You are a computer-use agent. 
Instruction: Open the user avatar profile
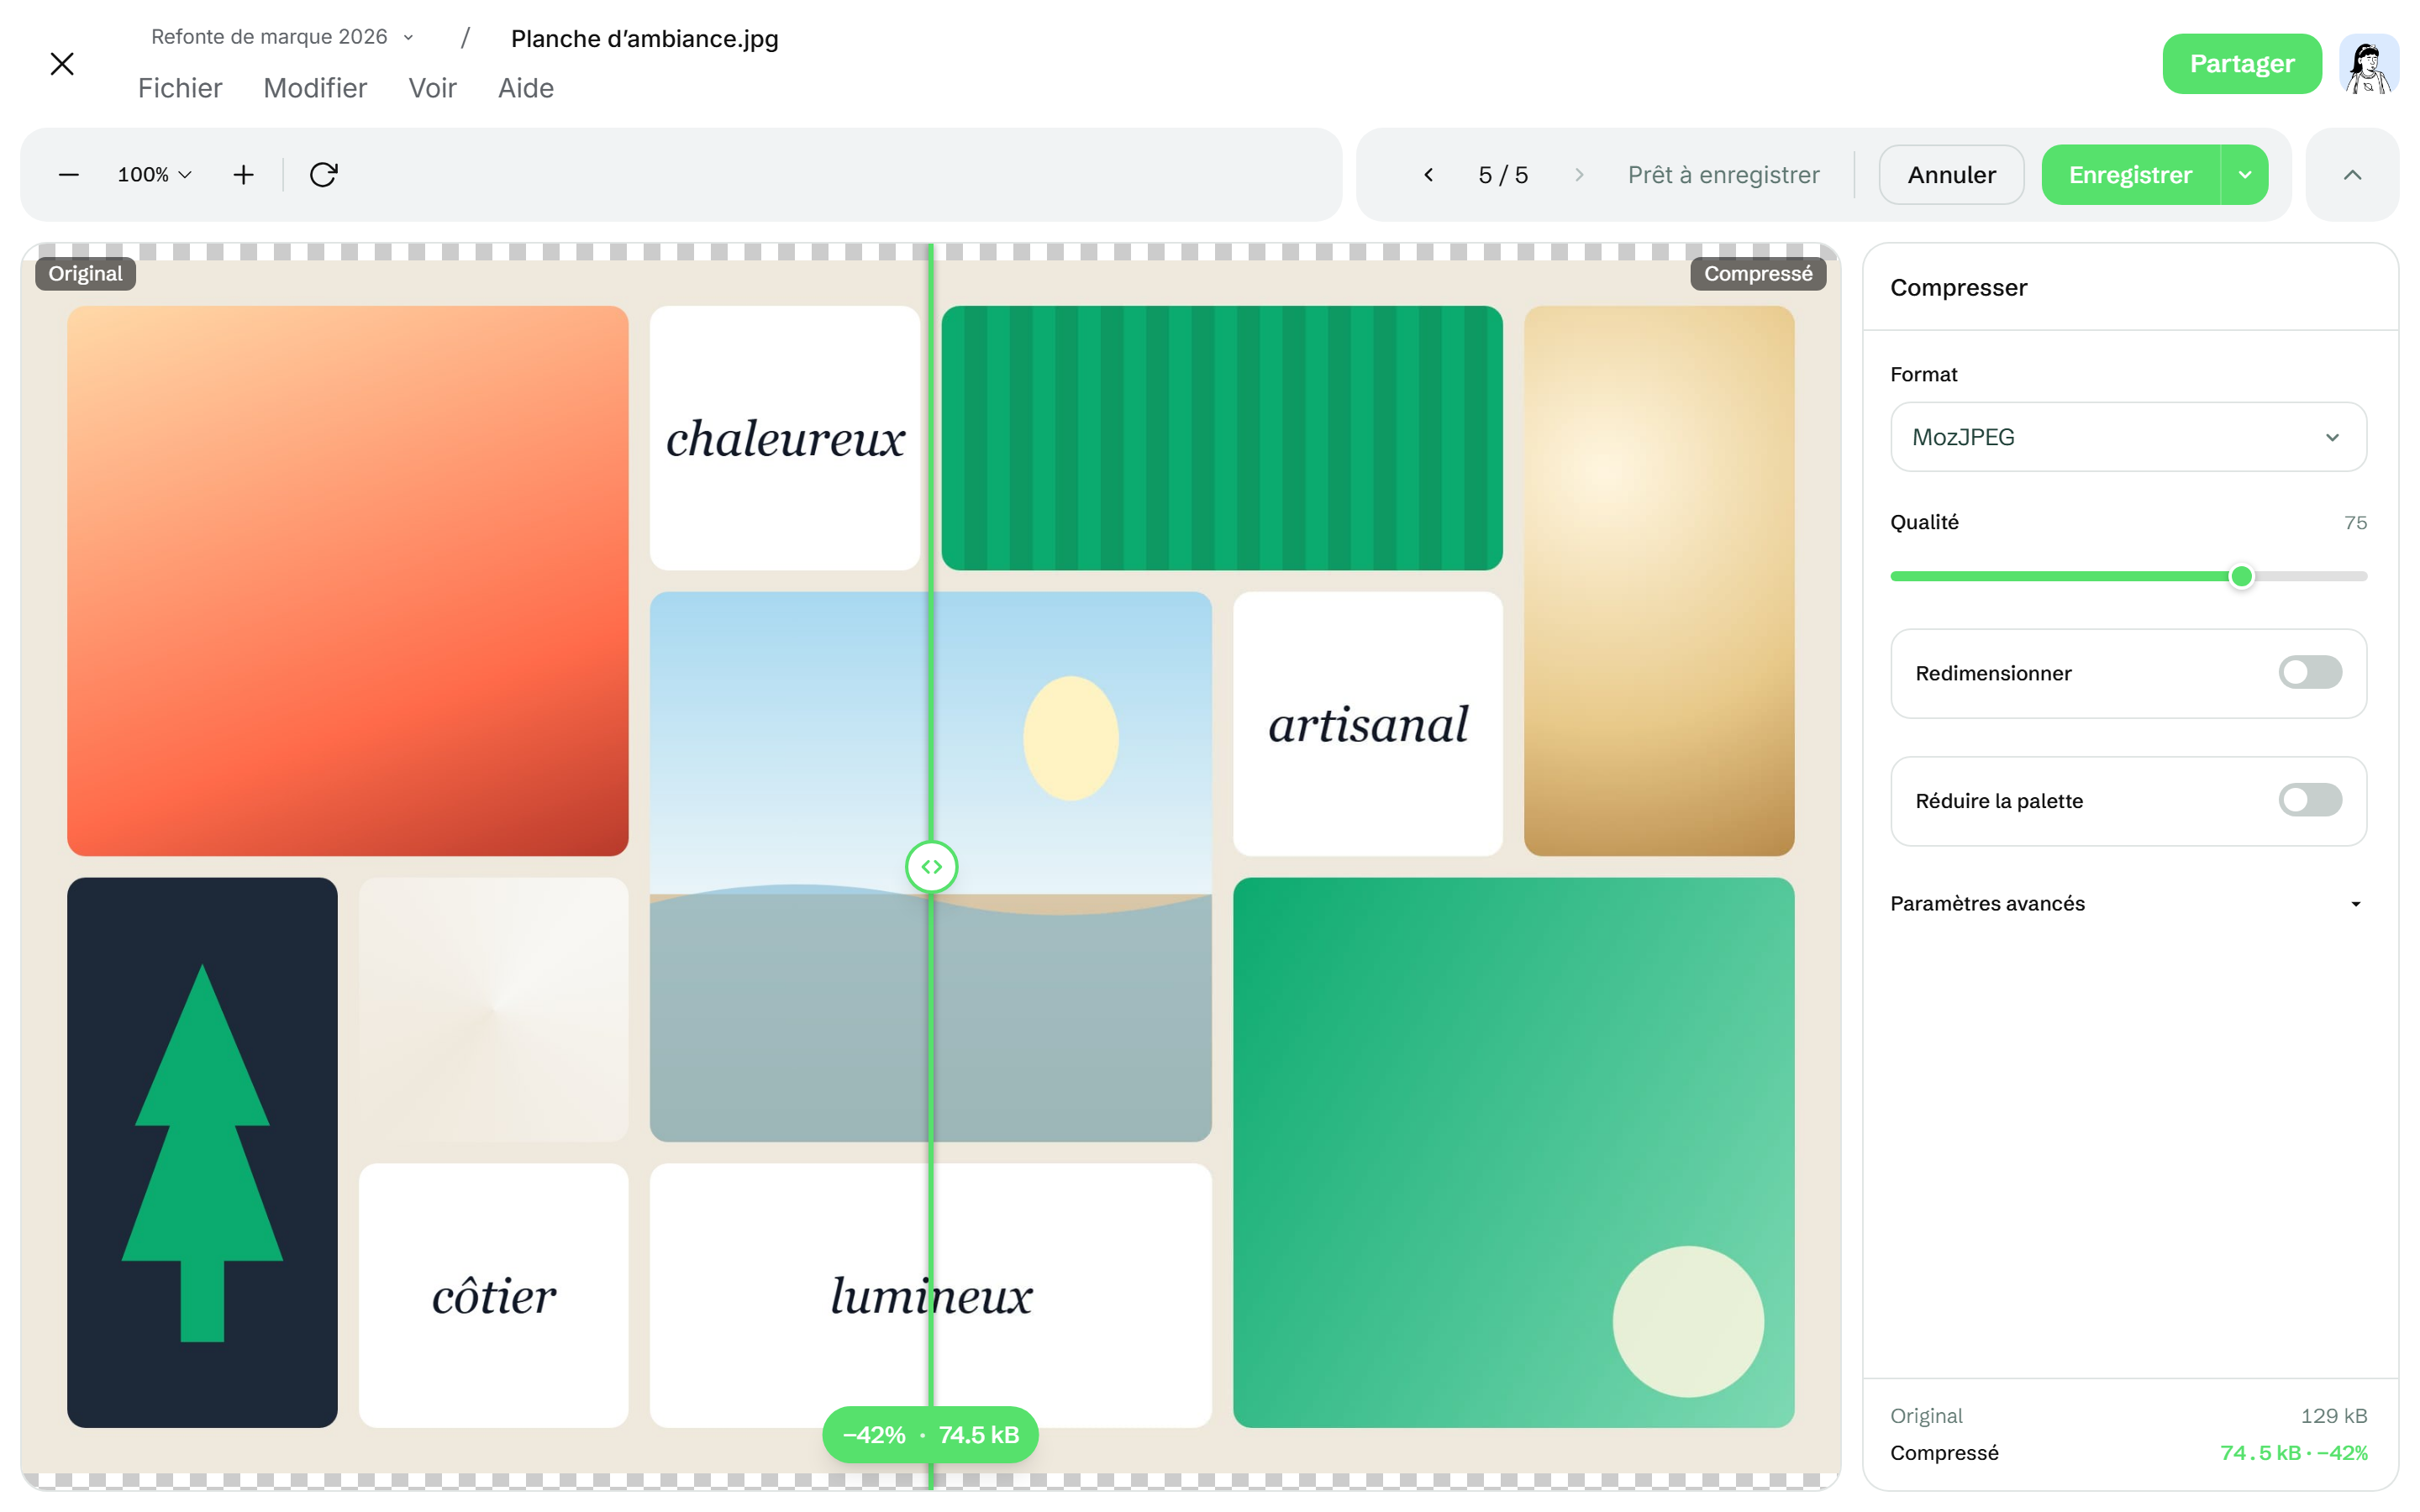click(x=2368, y=64)
